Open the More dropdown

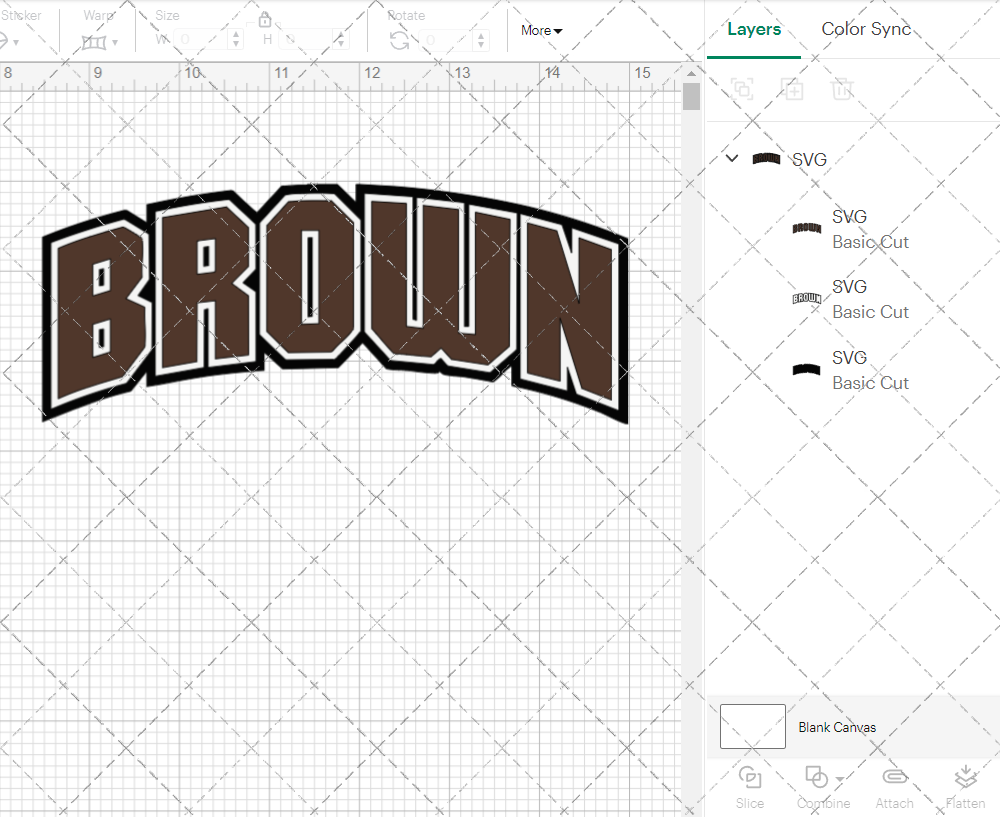point(540,31)
